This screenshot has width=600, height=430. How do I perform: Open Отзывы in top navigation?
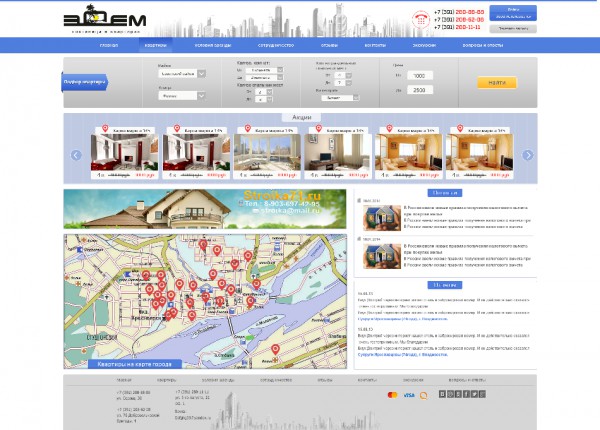pos(329,45)
